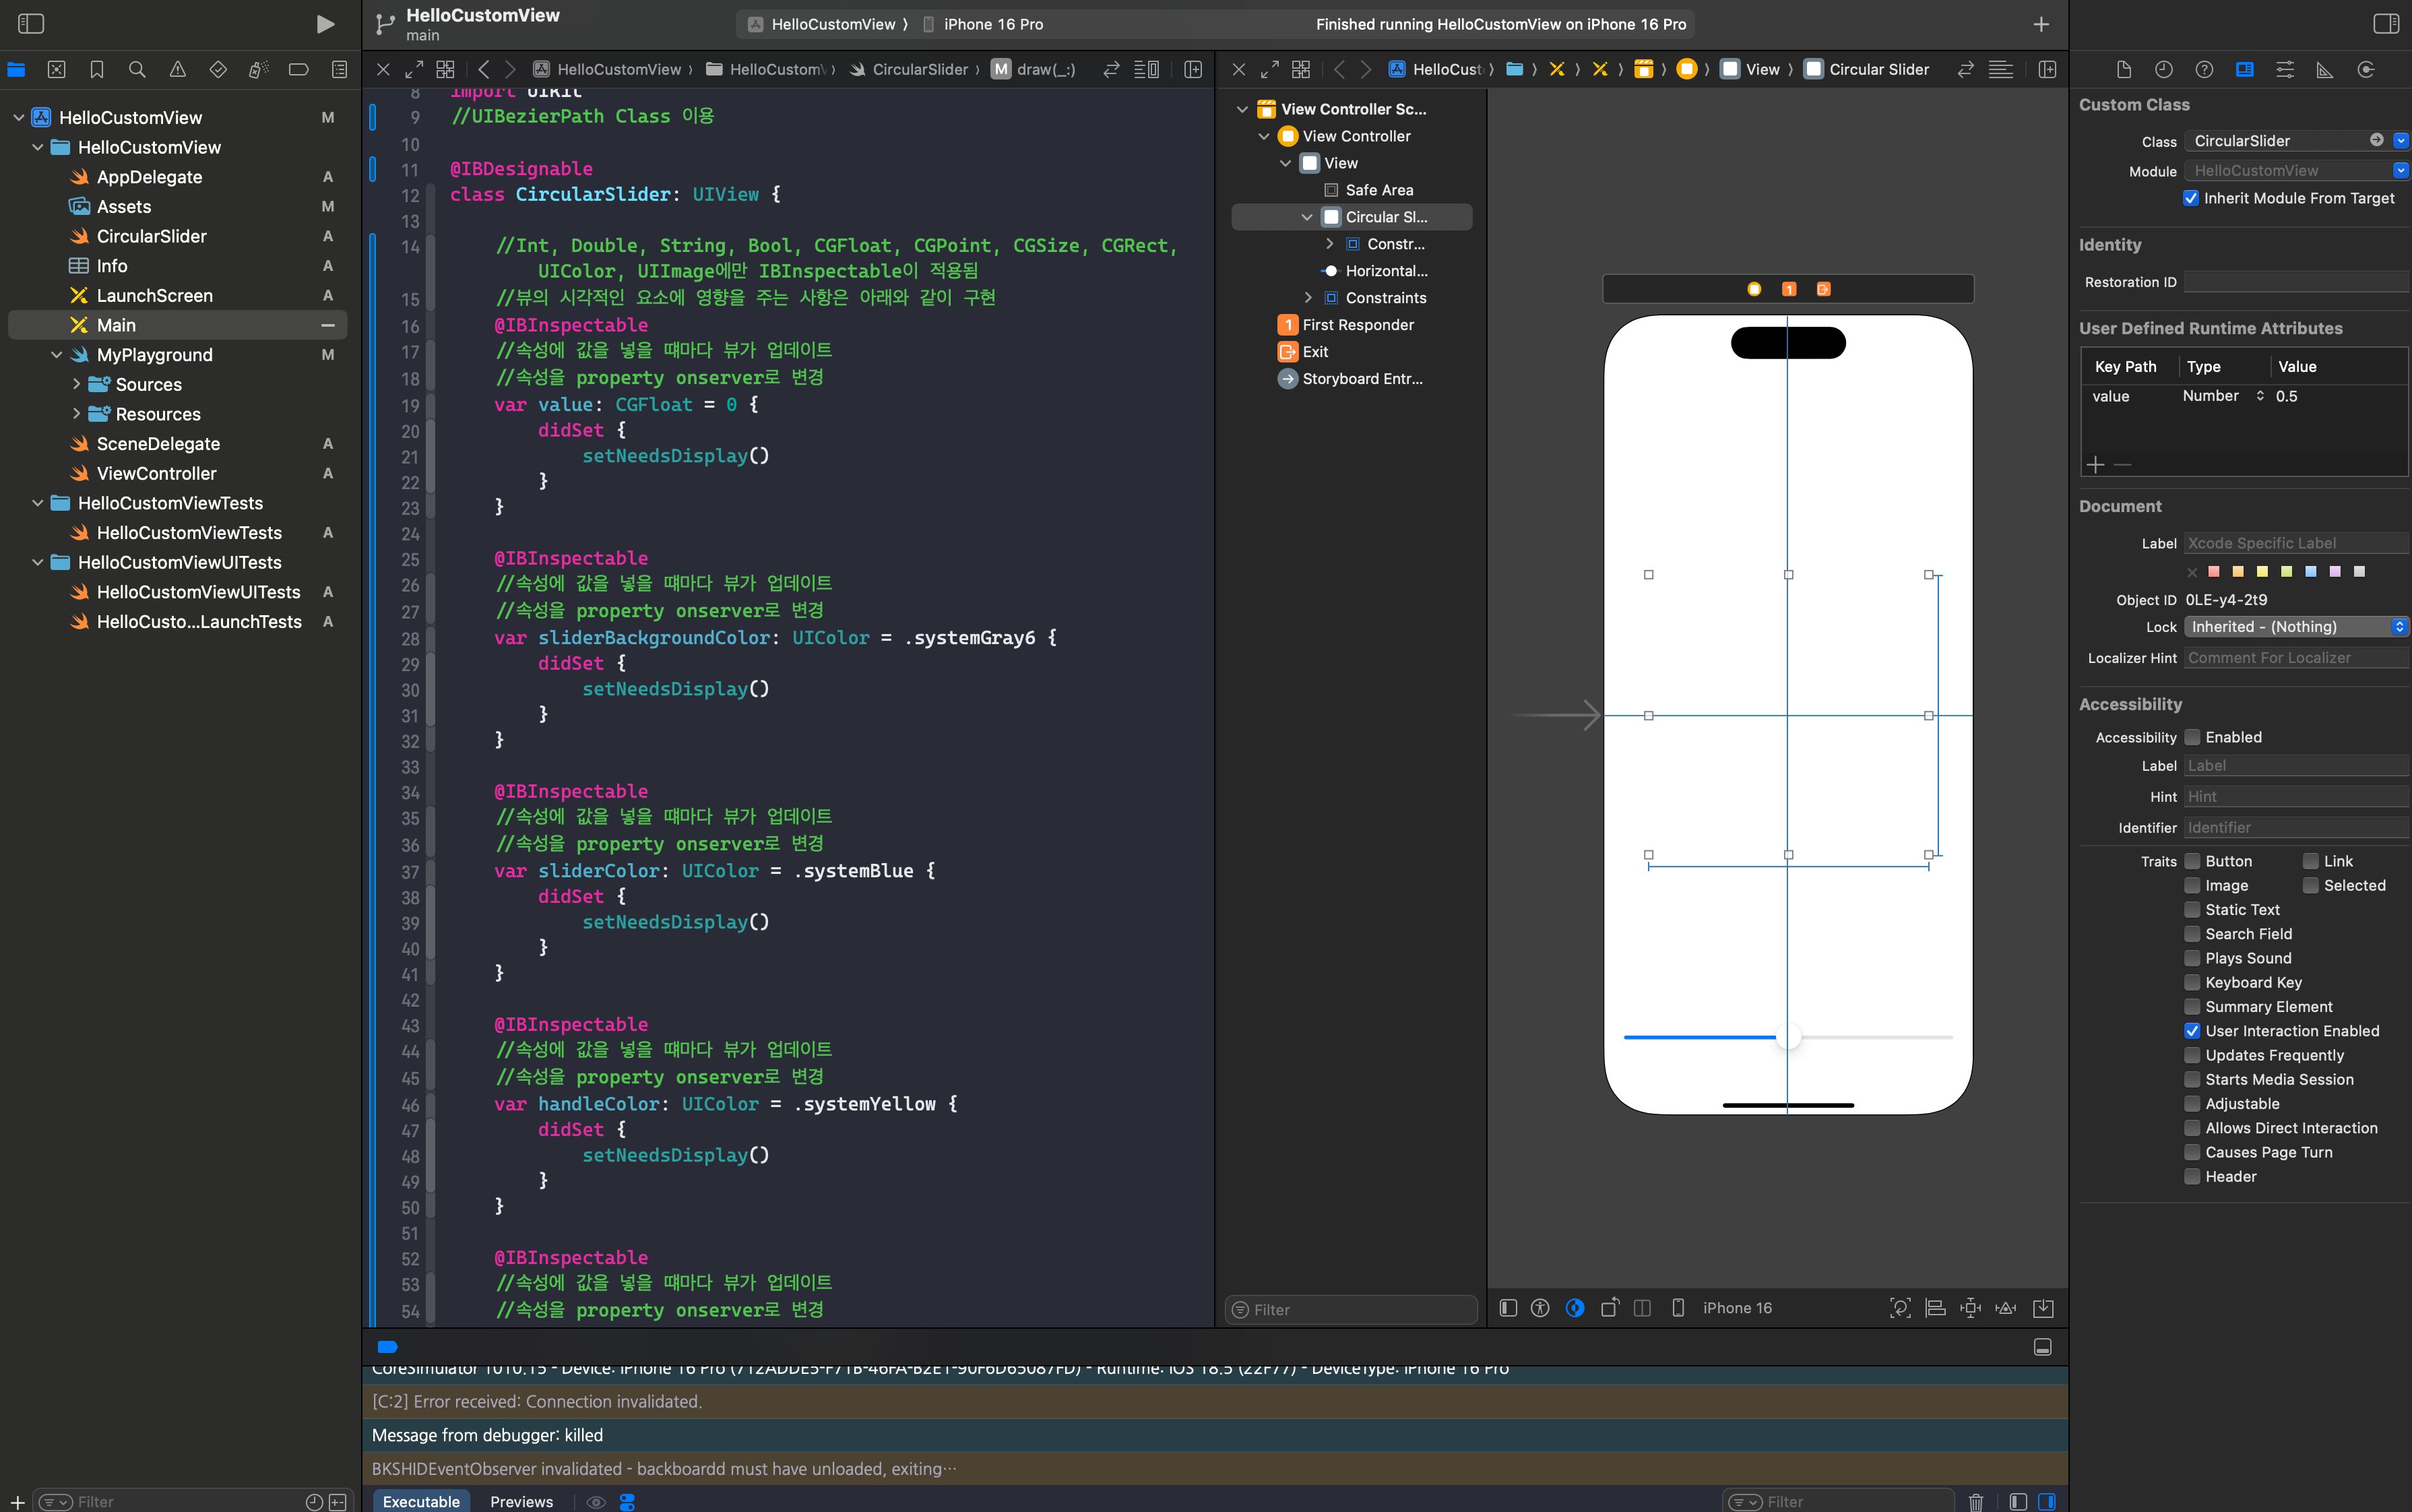Run the project with the play button
2412x1512 pixels.
[x=325, y=24]
